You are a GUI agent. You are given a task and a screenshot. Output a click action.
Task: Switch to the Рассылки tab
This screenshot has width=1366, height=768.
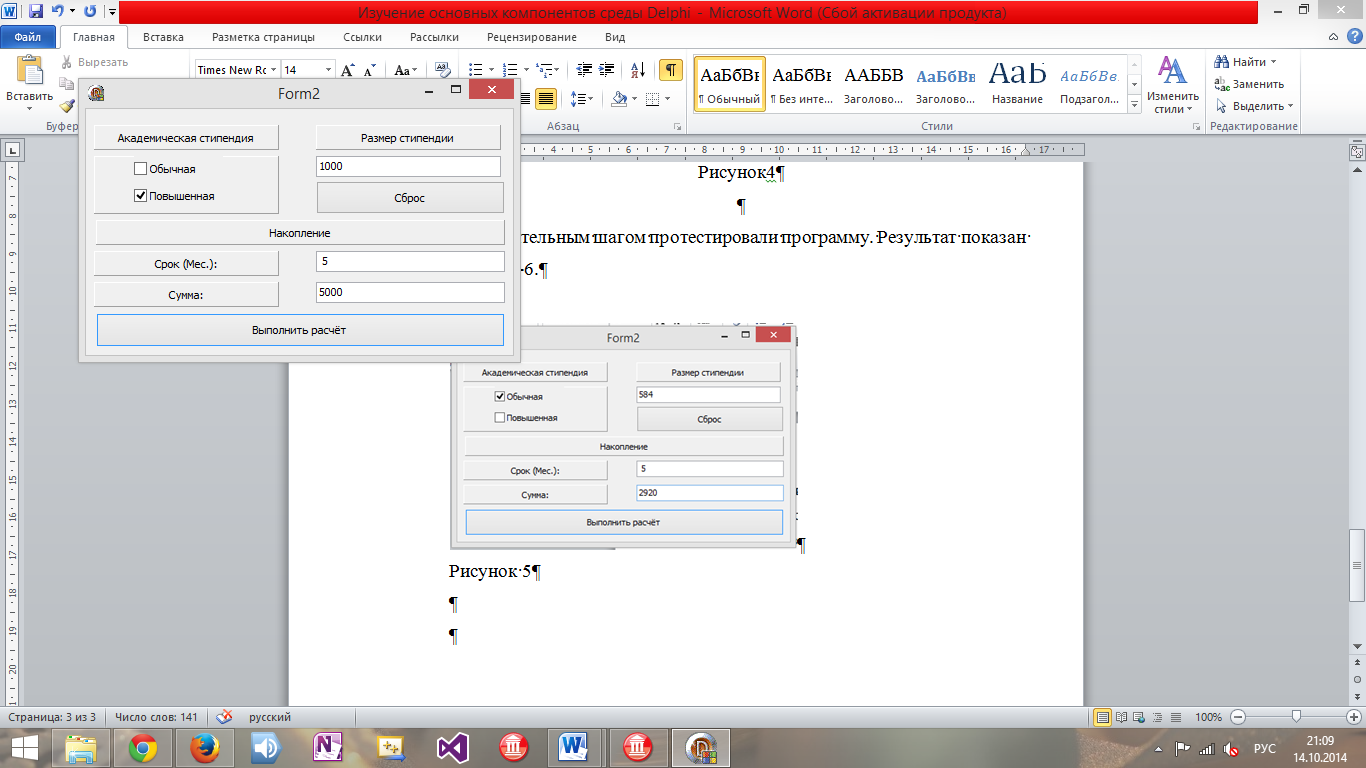click(x=434, y=37)
